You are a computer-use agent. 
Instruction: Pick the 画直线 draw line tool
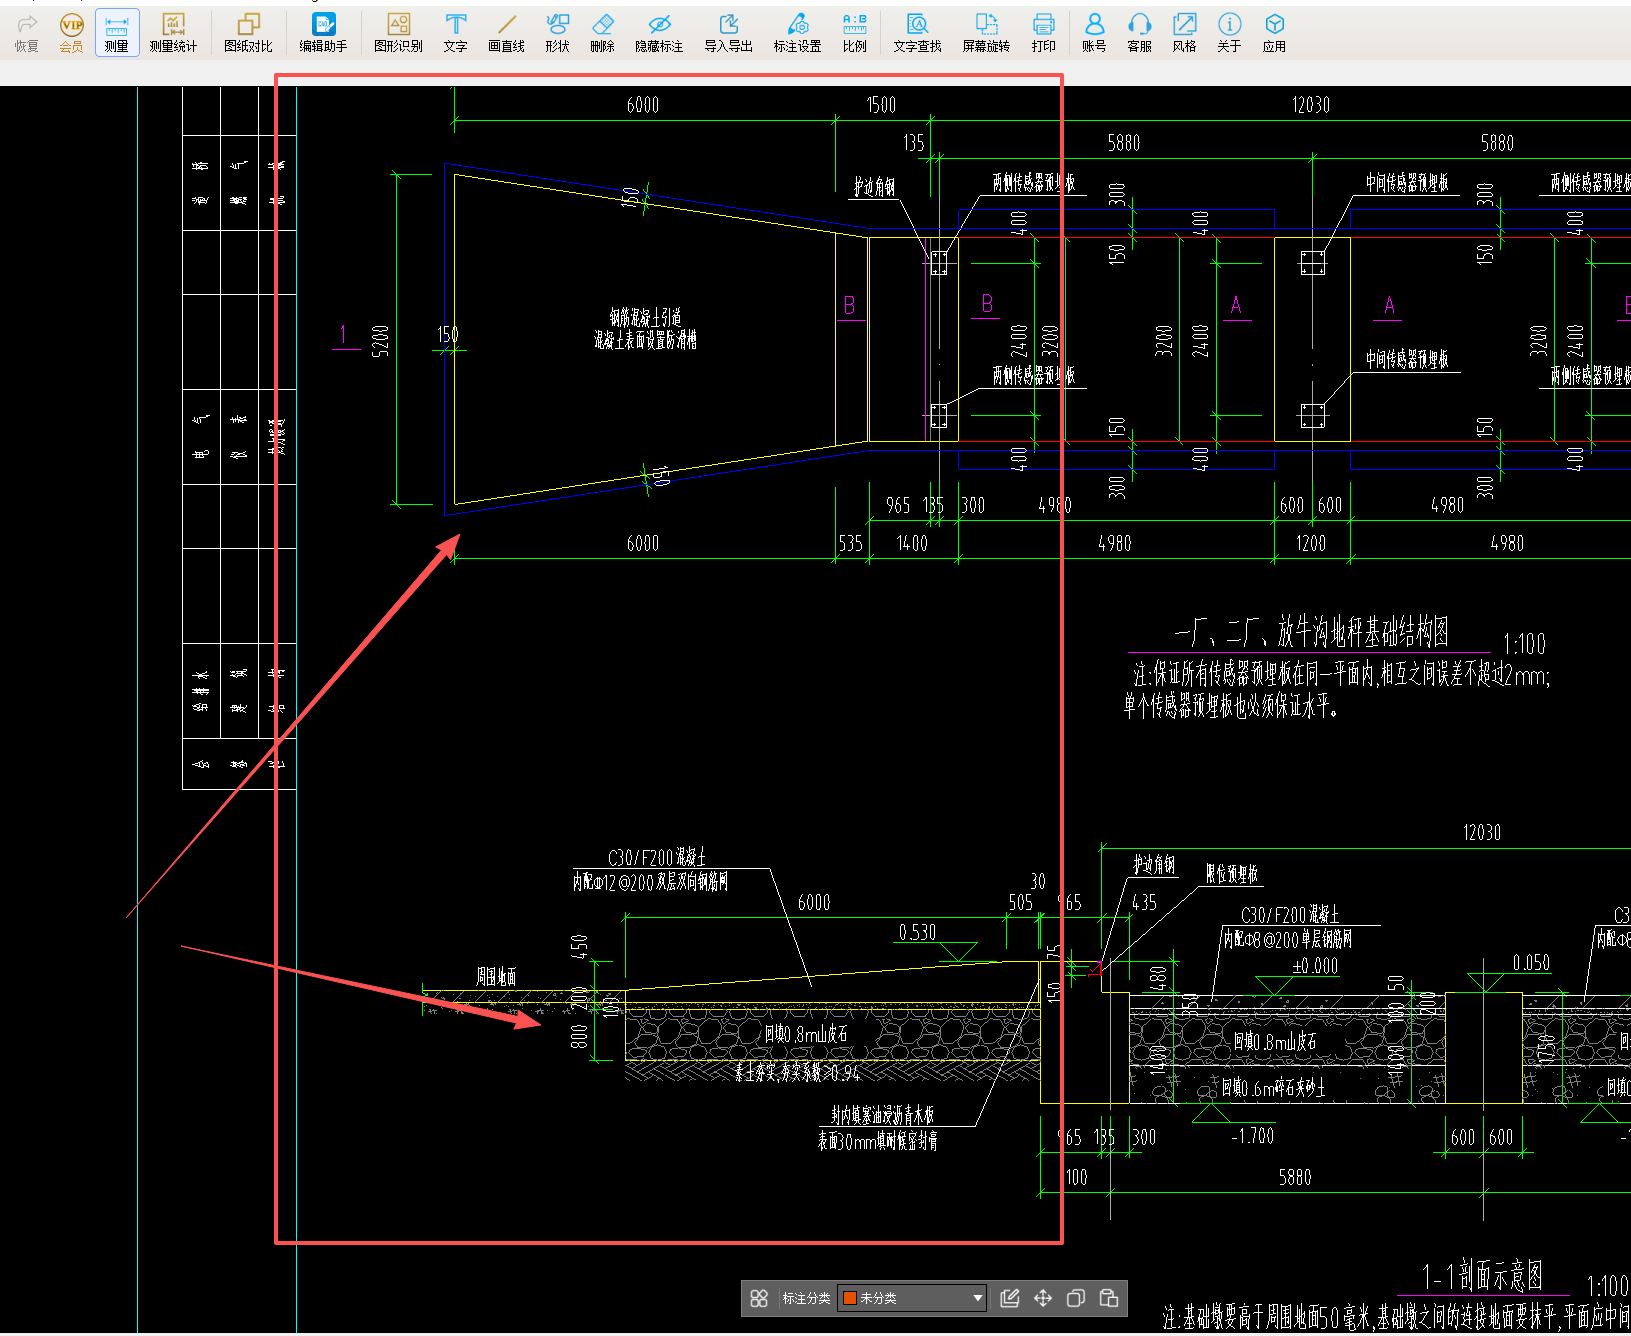506,32
